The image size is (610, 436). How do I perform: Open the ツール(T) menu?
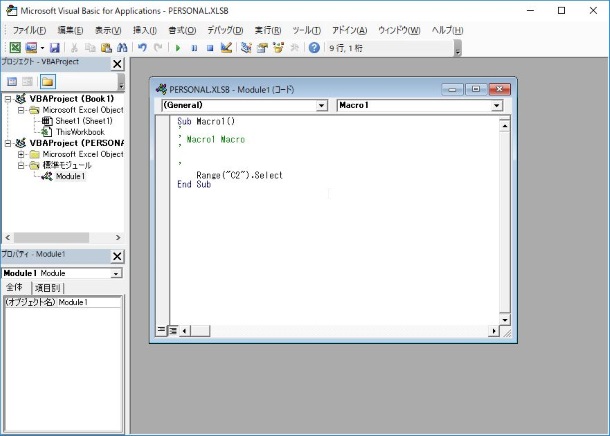click(307, 30)
